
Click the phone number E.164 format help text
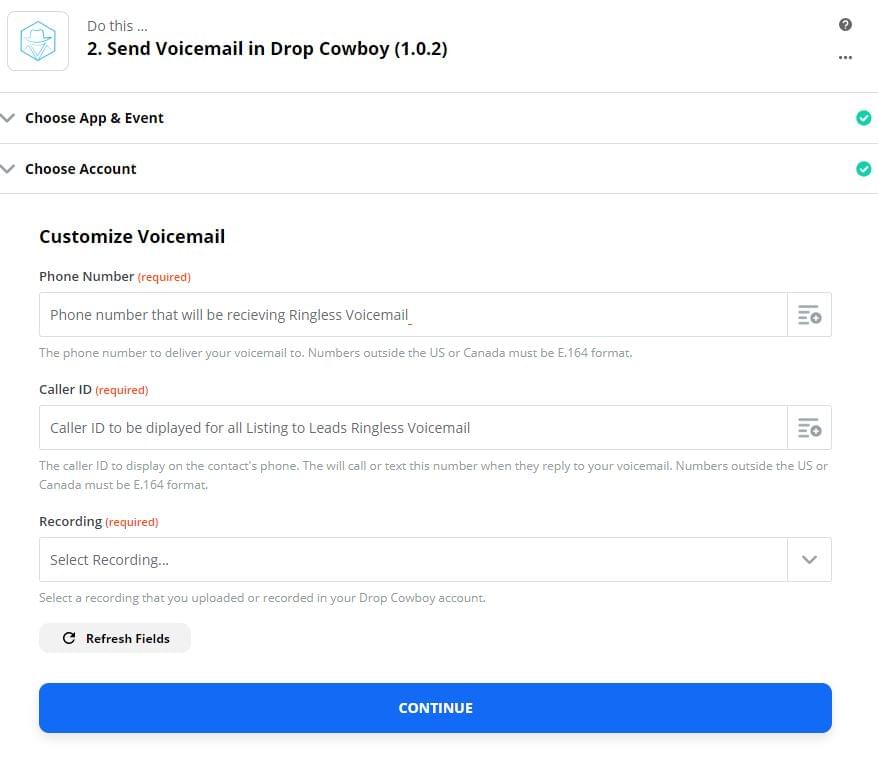pos(335,353)
